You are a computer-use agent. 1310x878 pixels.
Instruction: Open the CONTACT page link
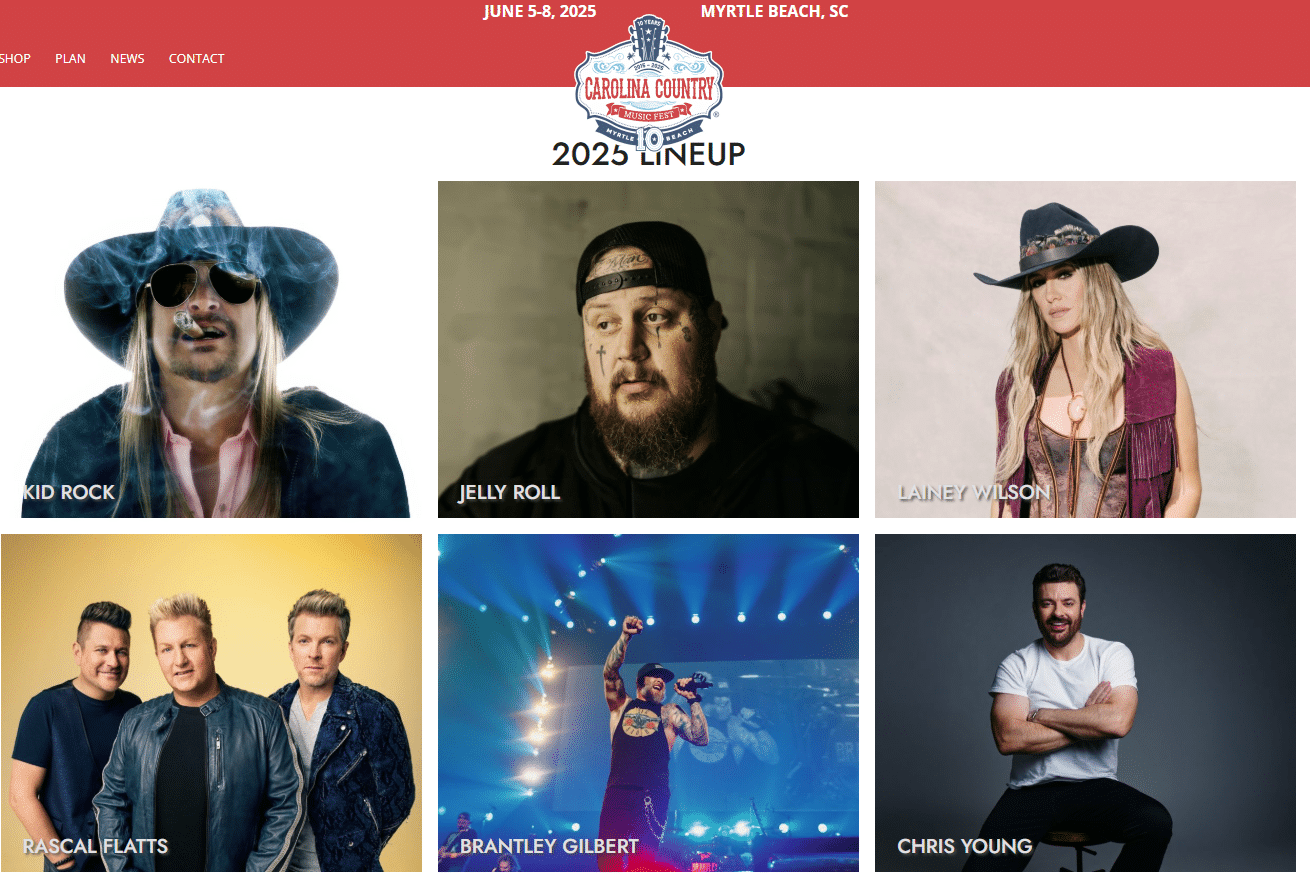point(196,59)
